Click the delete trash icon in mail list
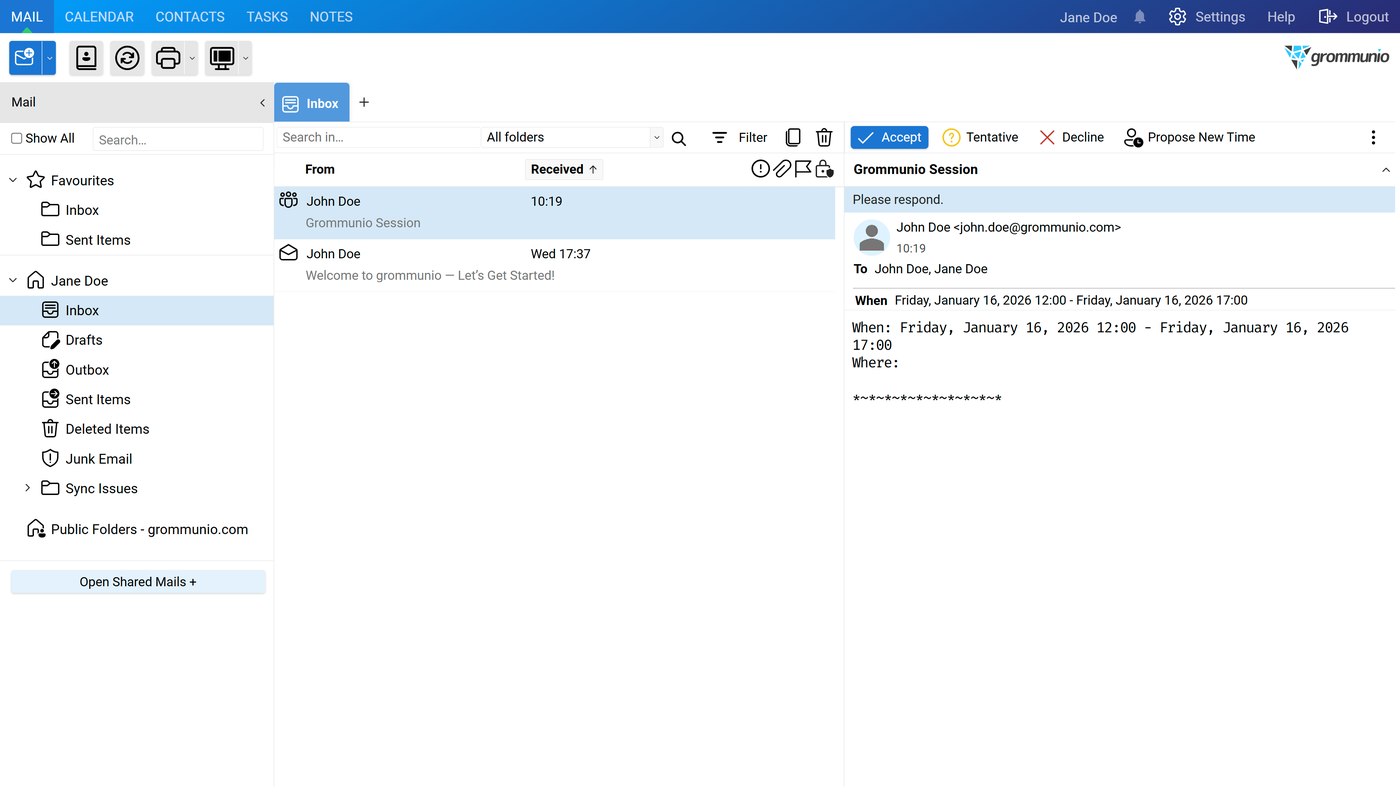This screenshot has width=1400, height=788. tap(824, 138)
